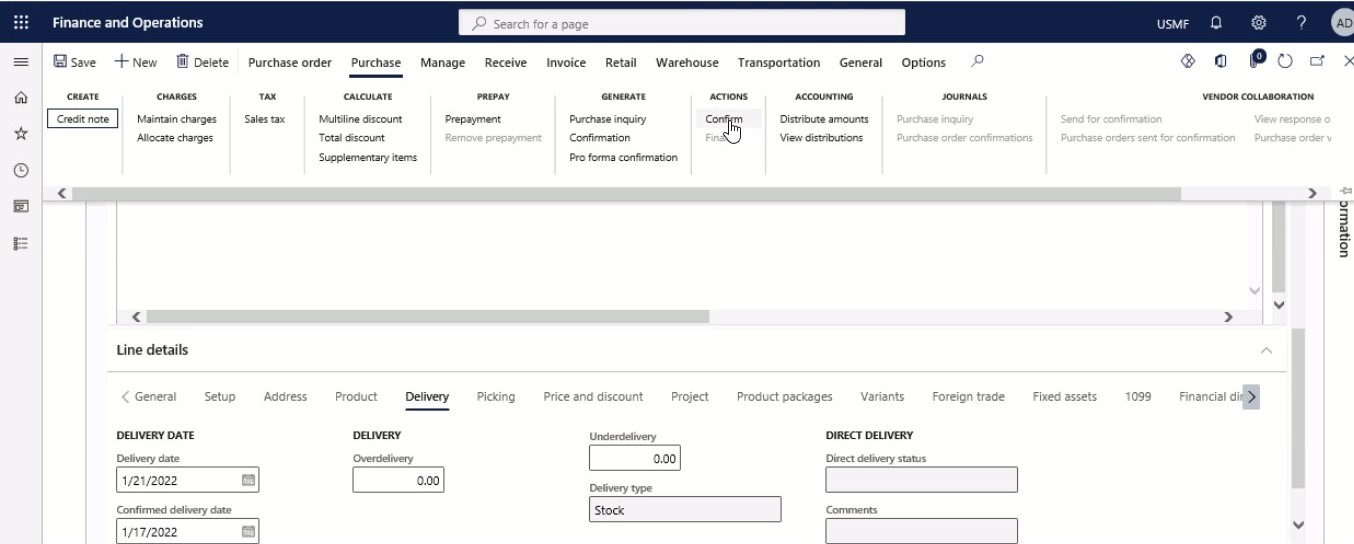
Task: Click the notifications bell icon
Action: coord(1216,22)
